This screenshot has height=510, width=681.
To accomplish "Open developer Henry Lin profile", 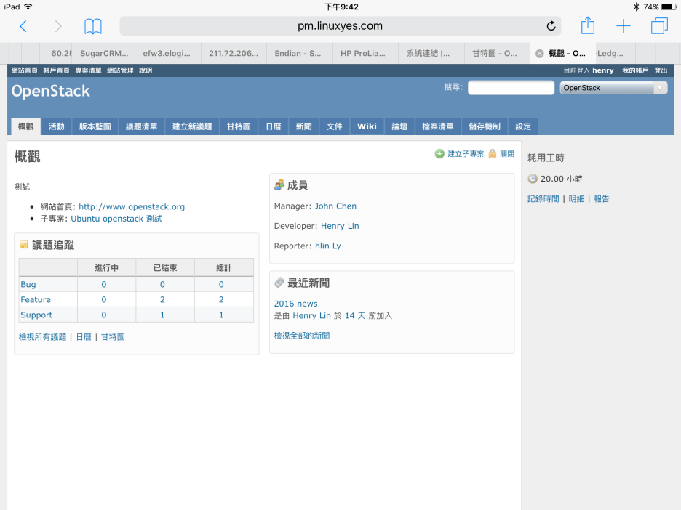I will tap(340, 226).
